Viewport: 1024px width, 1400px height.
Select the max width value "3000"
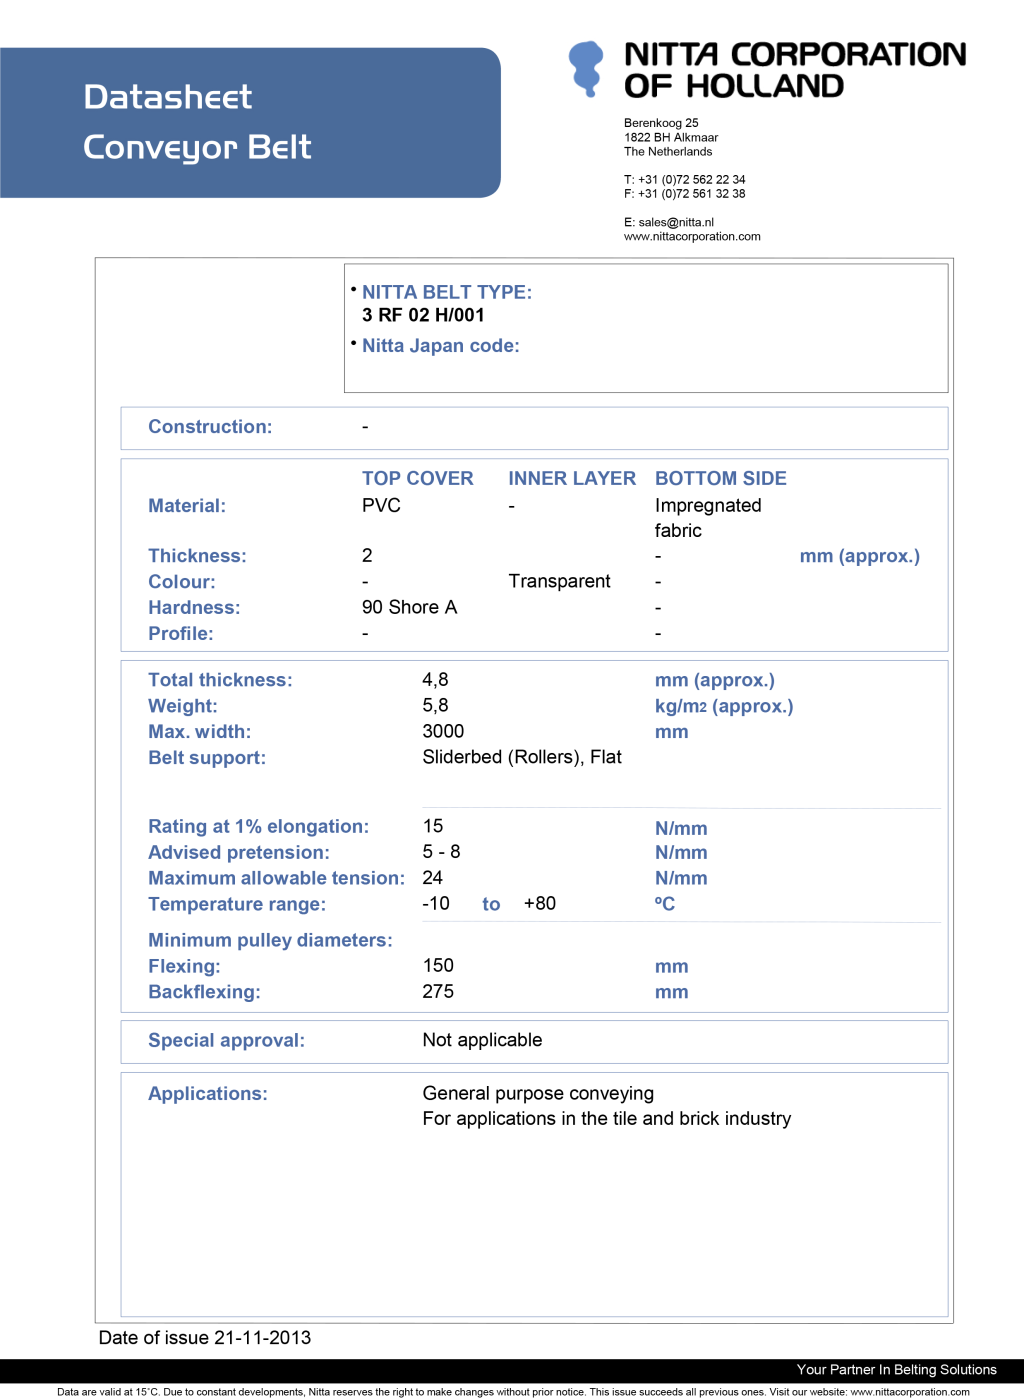coord(443,731)
